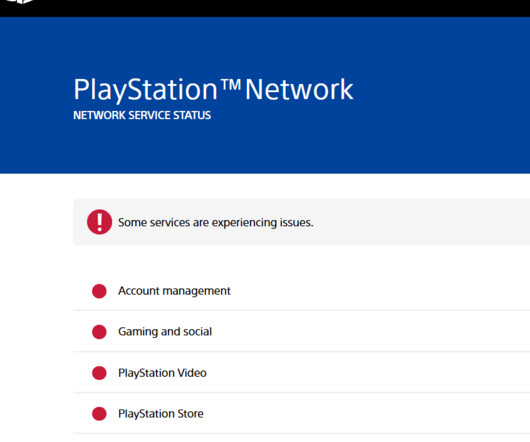The width and height of the screenshot is (530, 442).
Task: Expand the PlayStation Video service row
Action: (302, 373)
